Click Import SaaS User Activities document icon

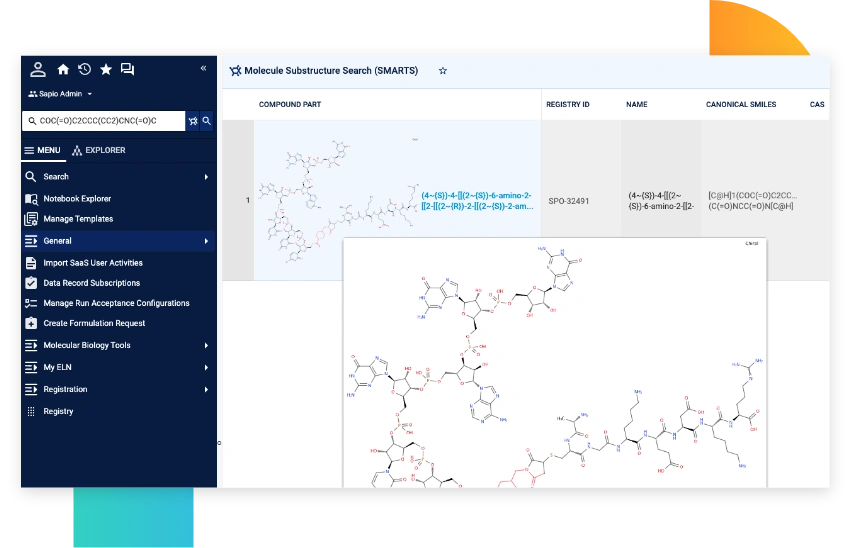(31, 263)
